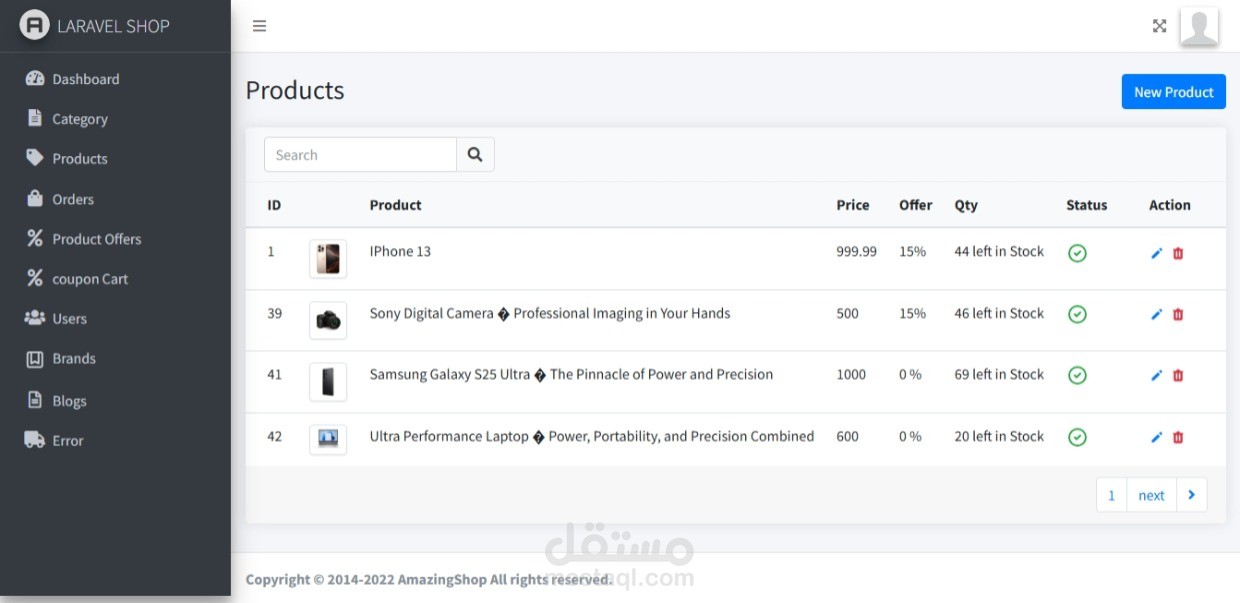Viewport: 1240px width, 603px height.
Task: Click the New Product button
Action: tap(1173, 92)
